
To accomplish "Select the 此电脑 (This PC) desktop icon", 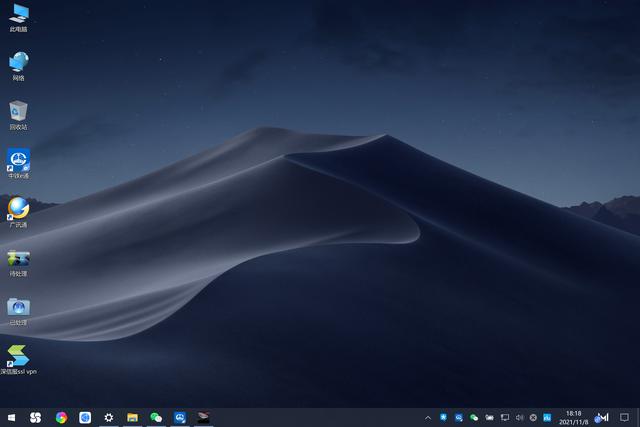I will [18, 18].
